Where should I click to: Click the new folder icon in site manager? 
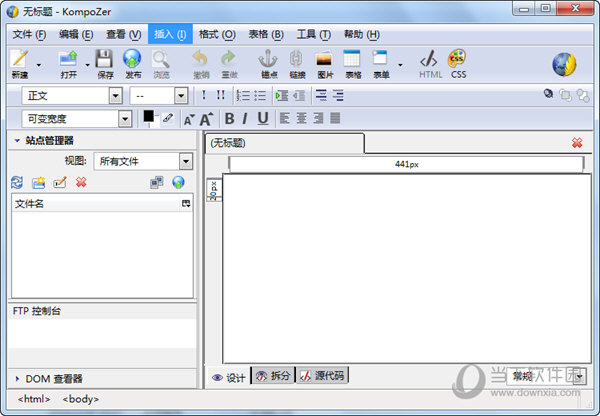click(x=39, y=183)
